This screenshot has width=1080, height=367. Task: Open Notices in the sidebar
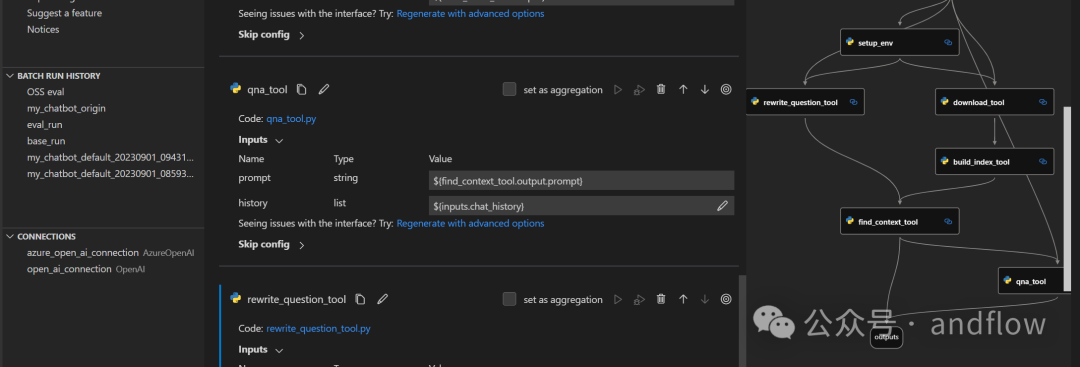pos(43,29)
